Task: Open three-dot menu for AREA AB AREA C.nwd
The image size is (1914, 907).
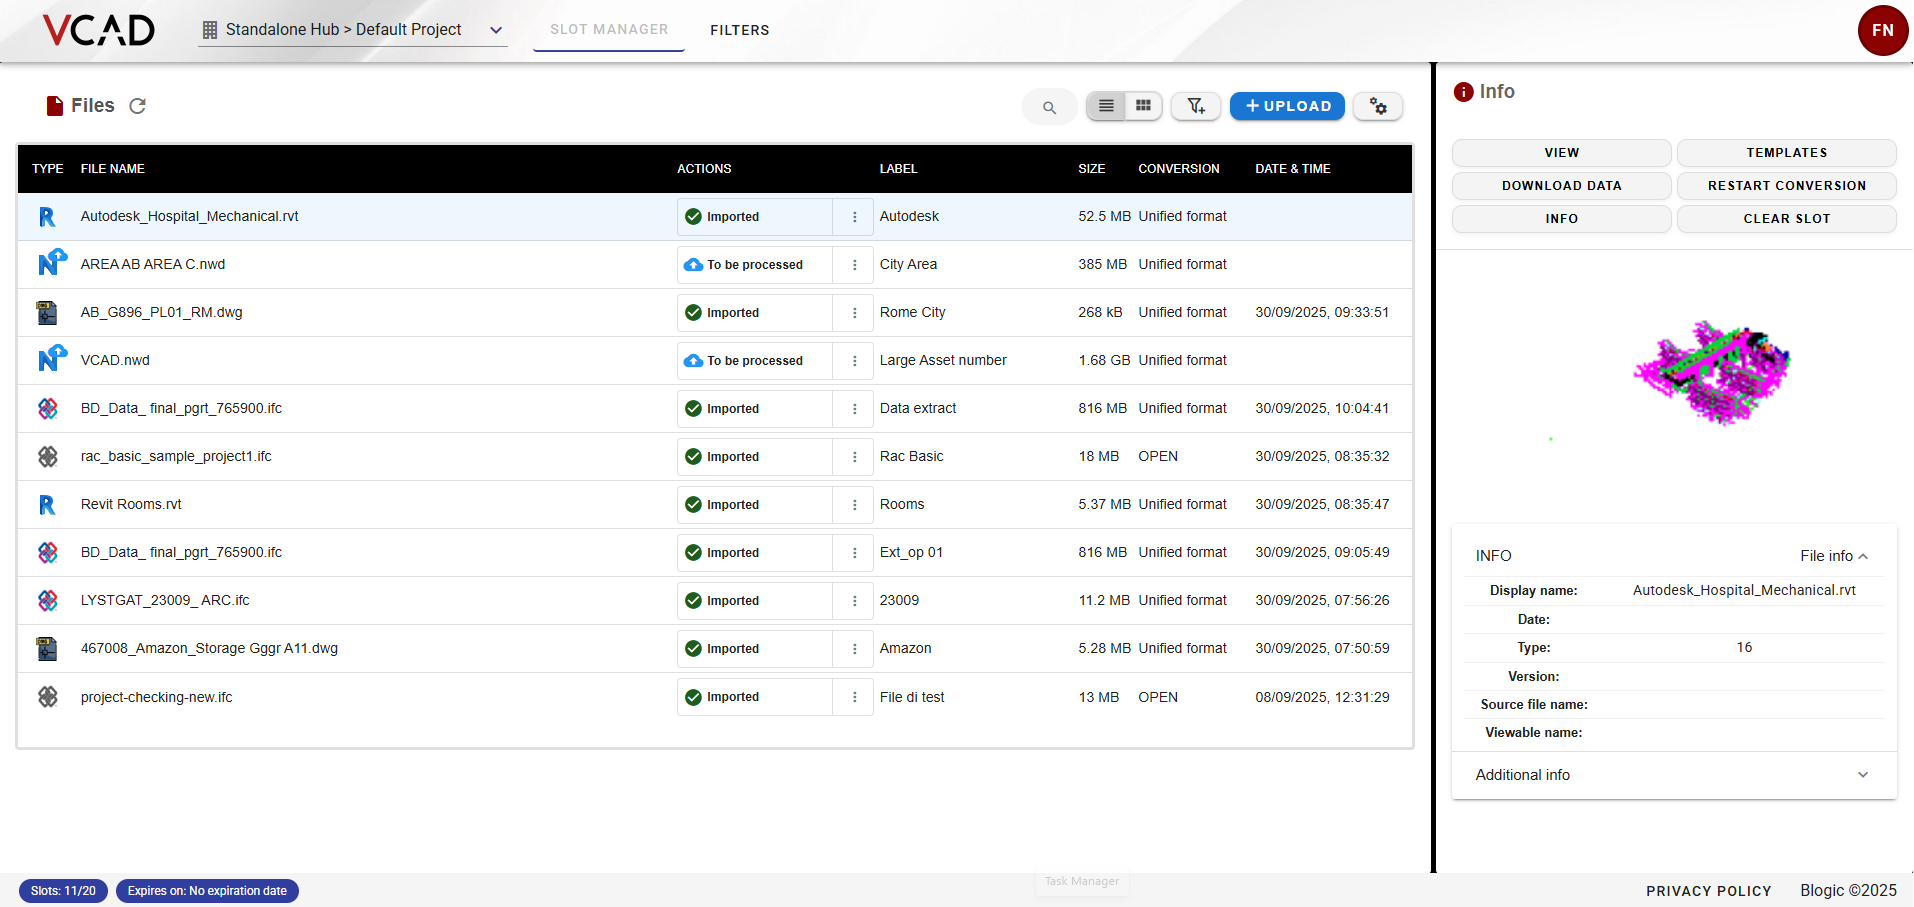Action: pyautogui.click(x=854, y=265)
